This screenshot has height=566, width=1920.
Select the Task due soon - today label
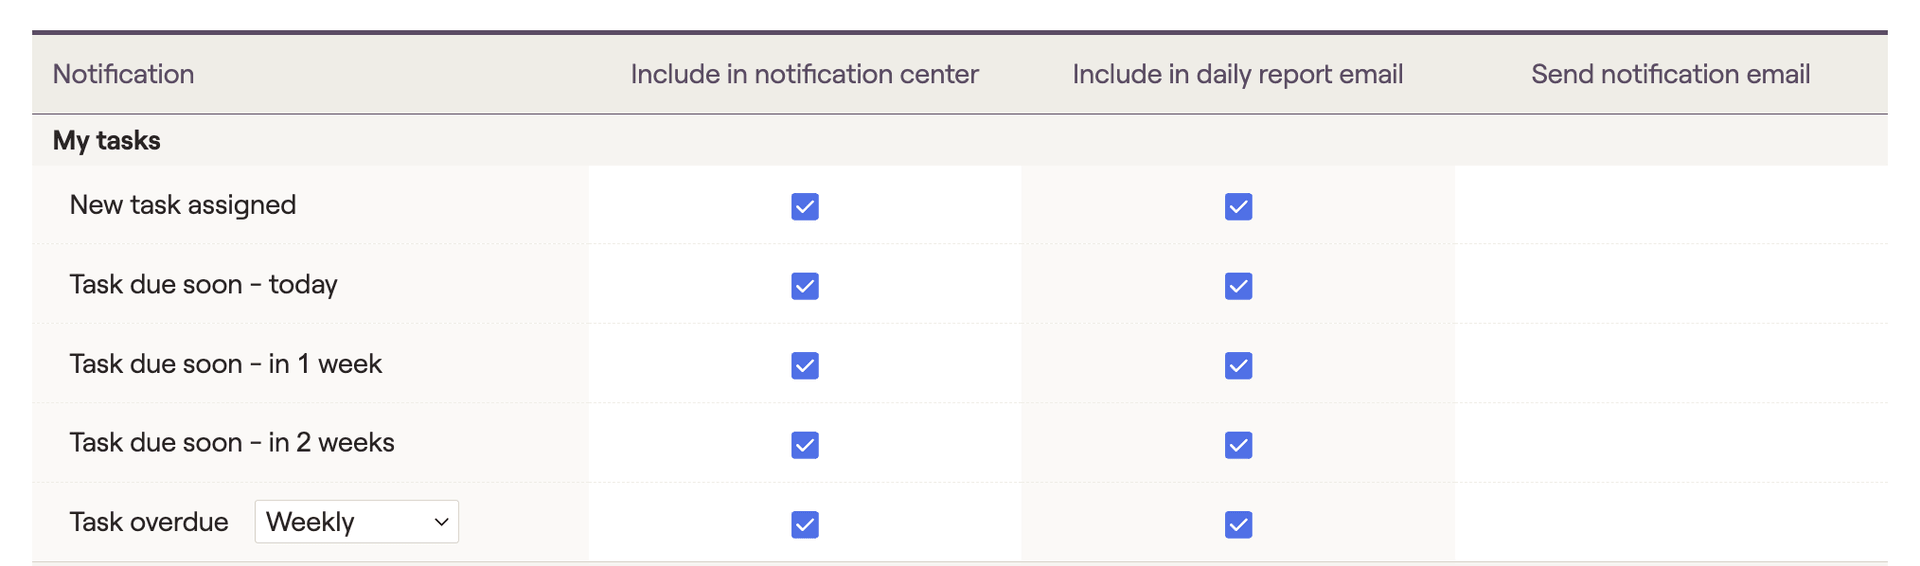(203, 285)
